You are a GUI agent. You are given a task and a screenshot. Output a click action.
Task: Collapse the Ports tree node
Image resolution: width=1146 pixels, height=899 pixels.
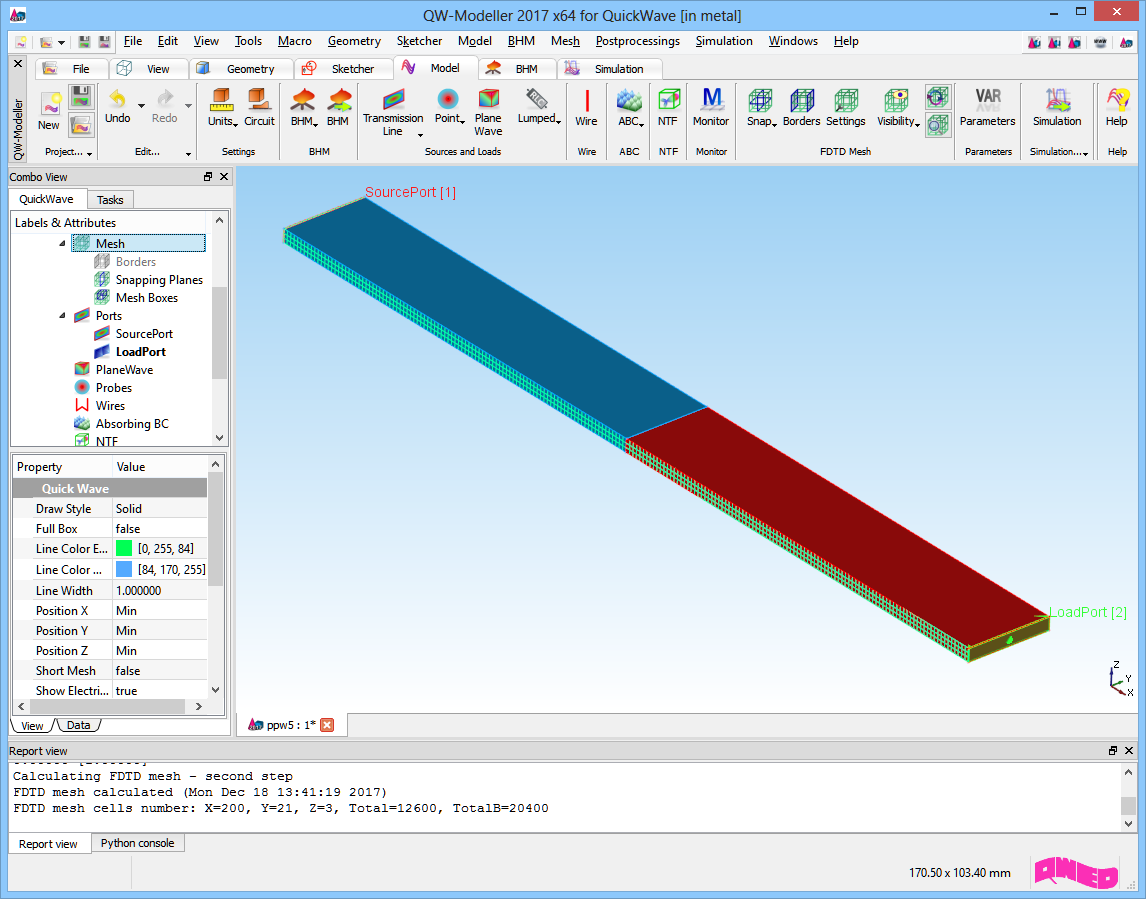pyautogui.click(x=62, y=316)
